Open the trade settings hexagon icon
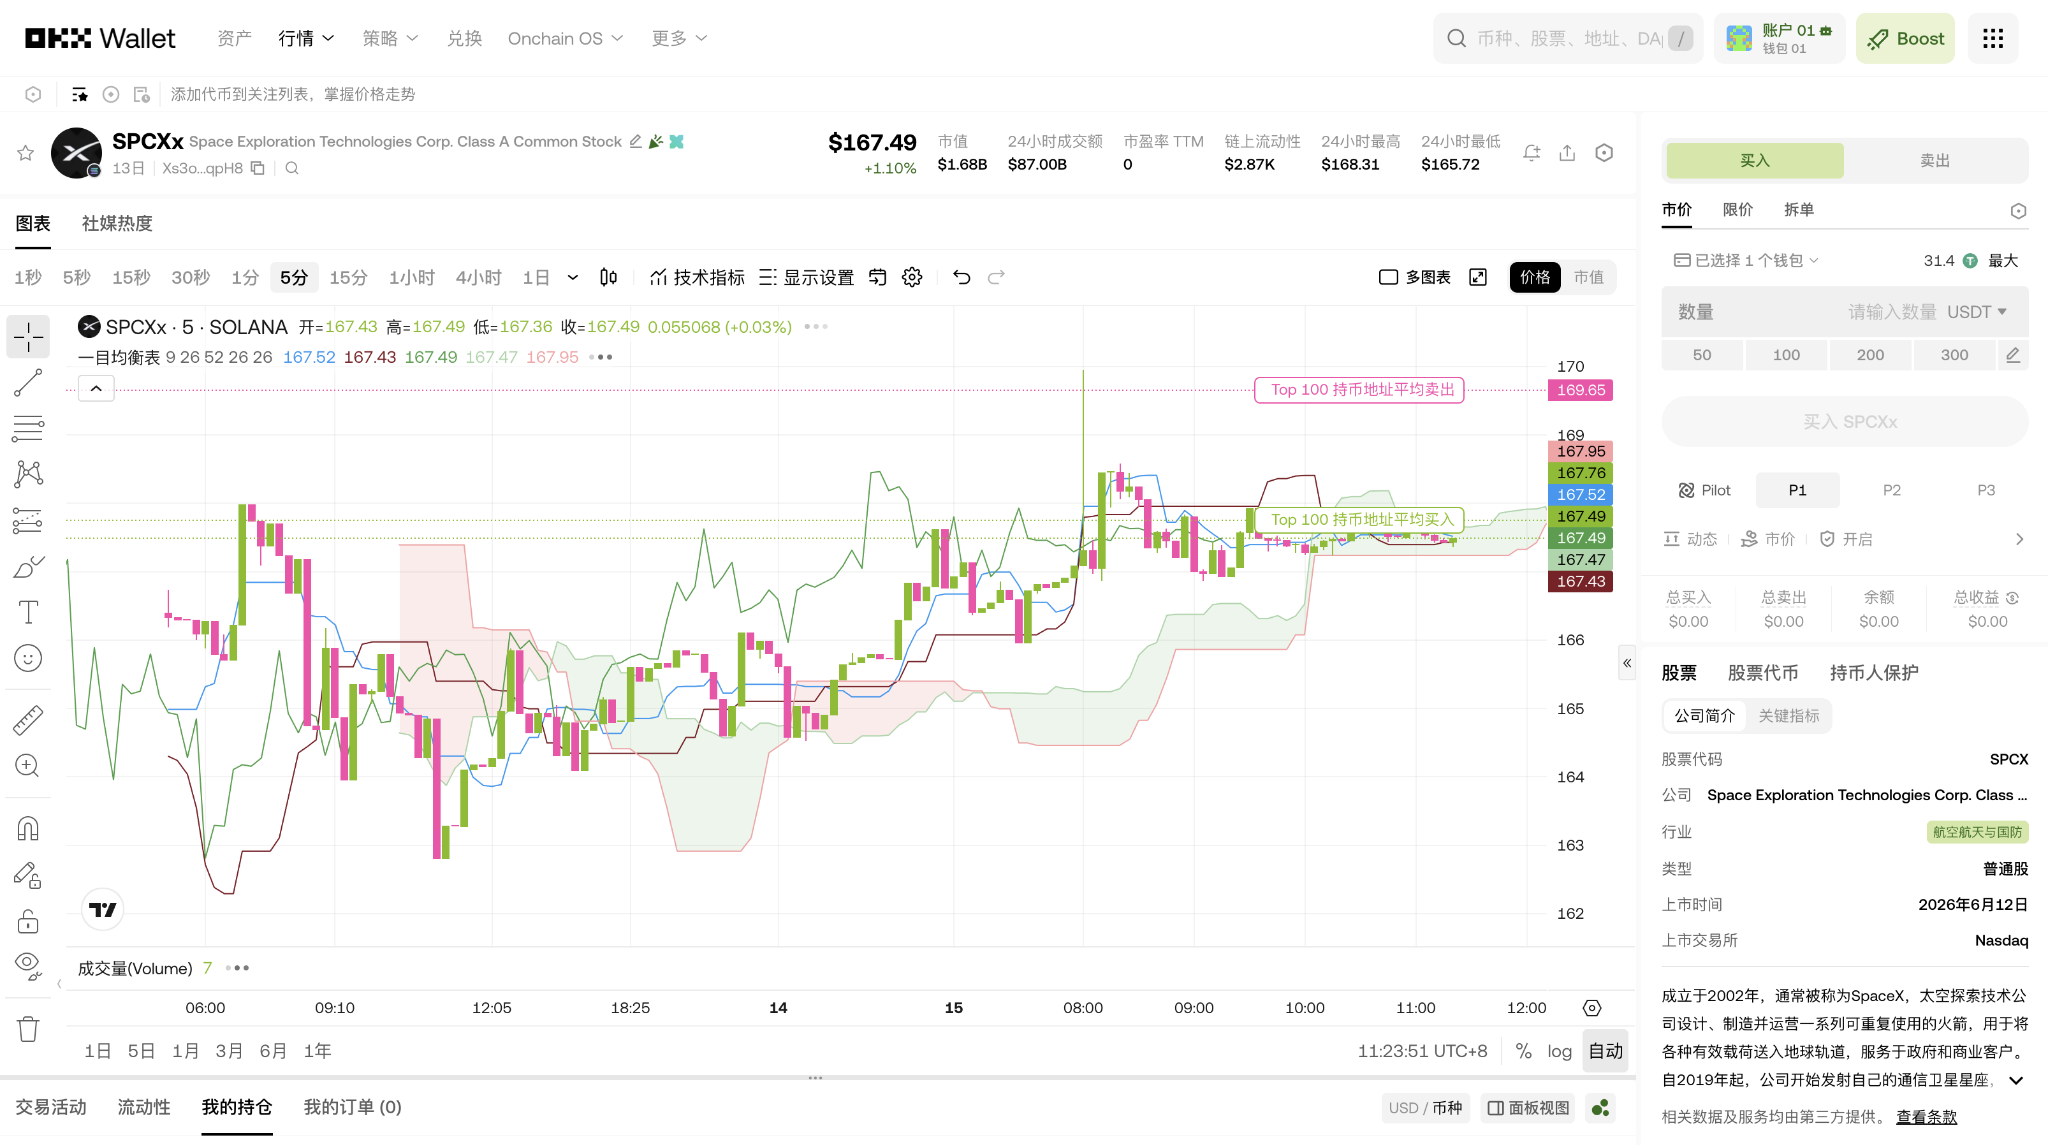 [2018, 211]
